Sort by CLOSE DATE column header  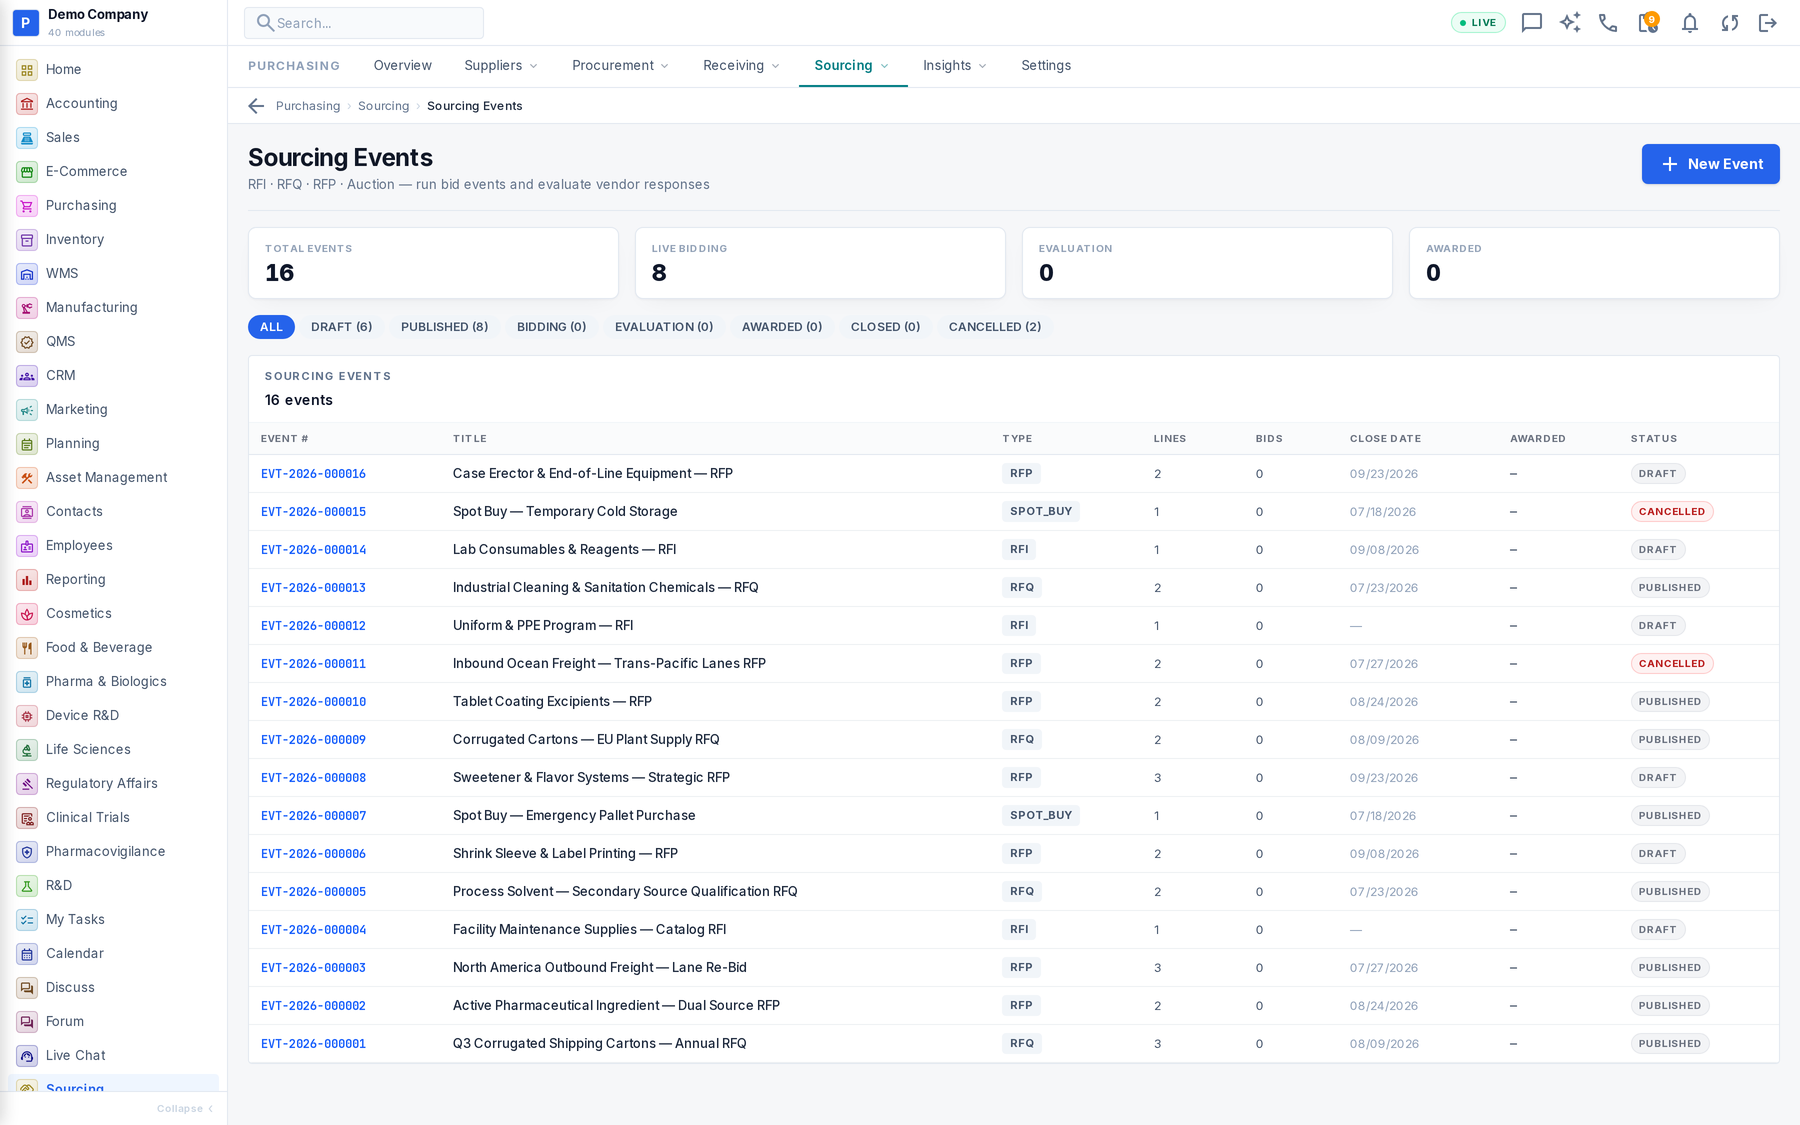(1385, 439)
